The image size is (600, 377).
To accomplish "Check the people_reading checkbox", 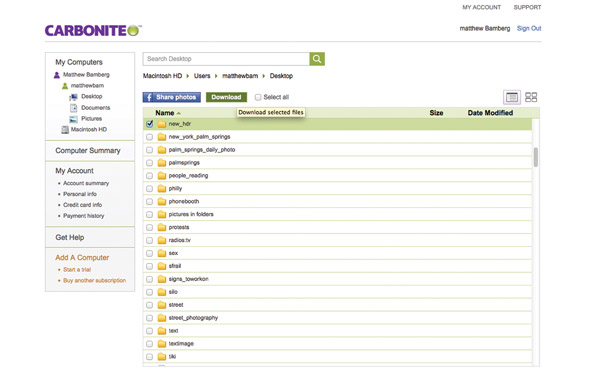I will click(150, 176).
